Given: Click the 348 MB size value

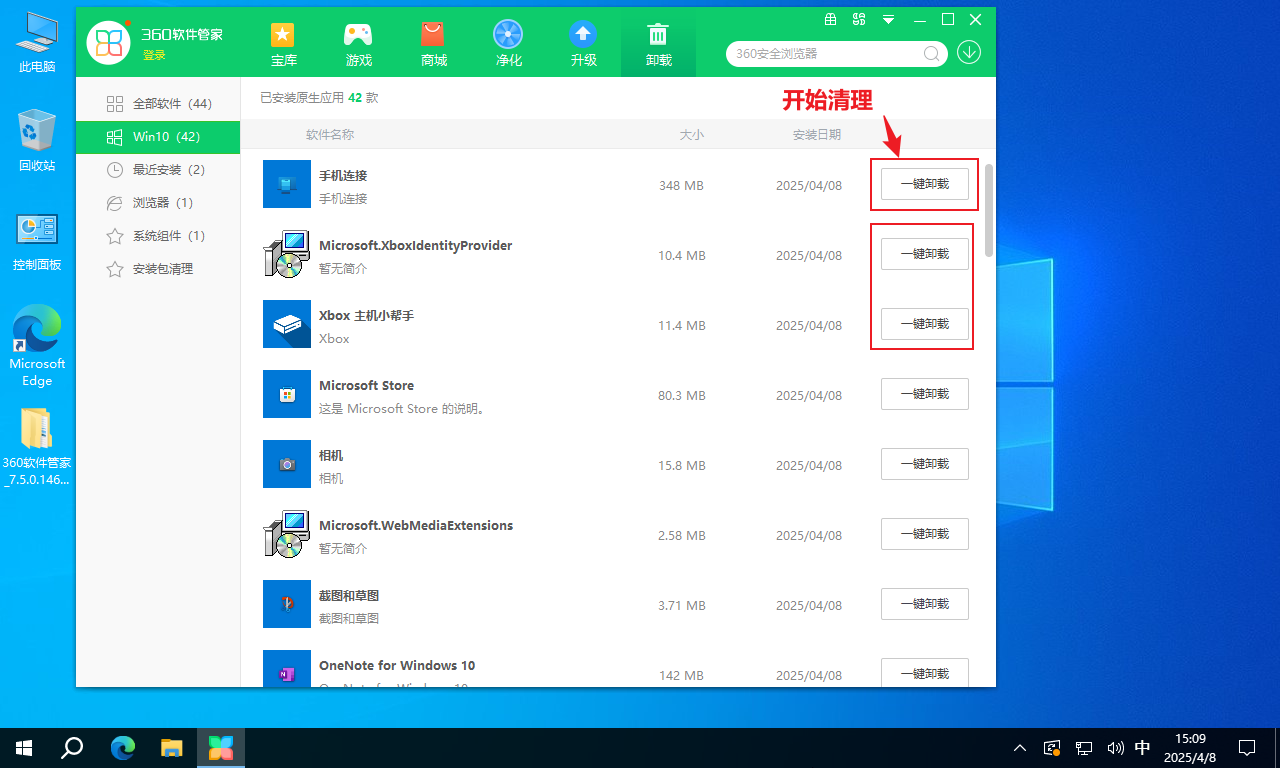Looking at the screenshot, I should pos(682,186).
